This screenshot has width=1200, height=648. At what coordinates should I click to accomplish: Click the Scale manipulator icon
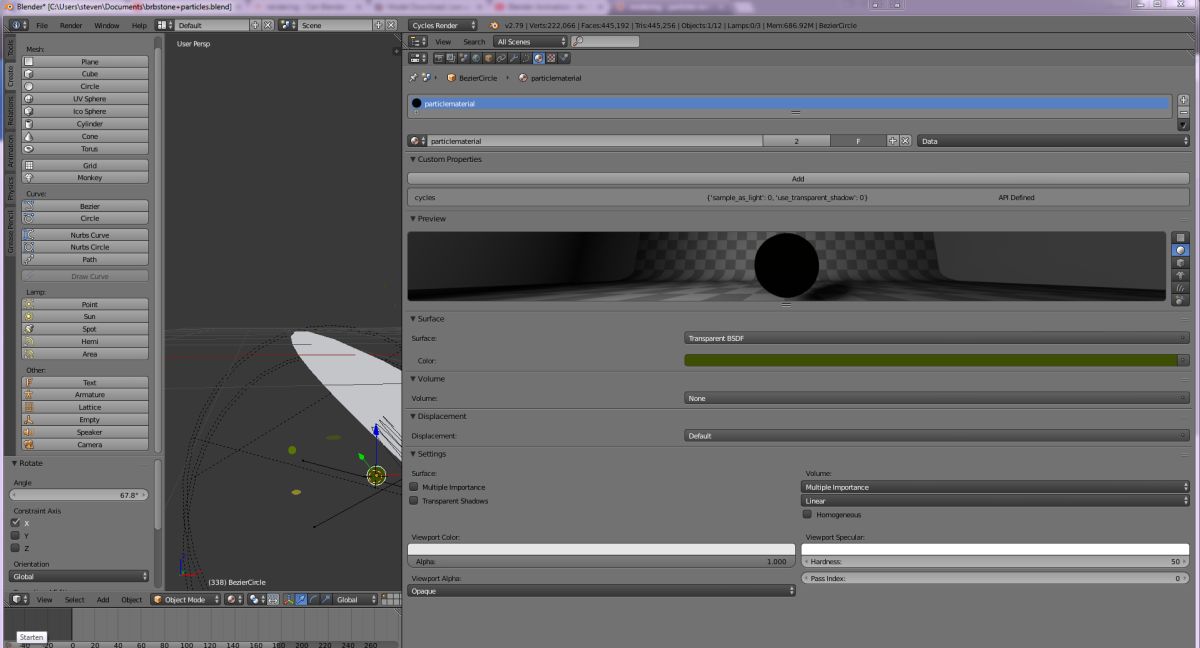[x=326, y=599]
